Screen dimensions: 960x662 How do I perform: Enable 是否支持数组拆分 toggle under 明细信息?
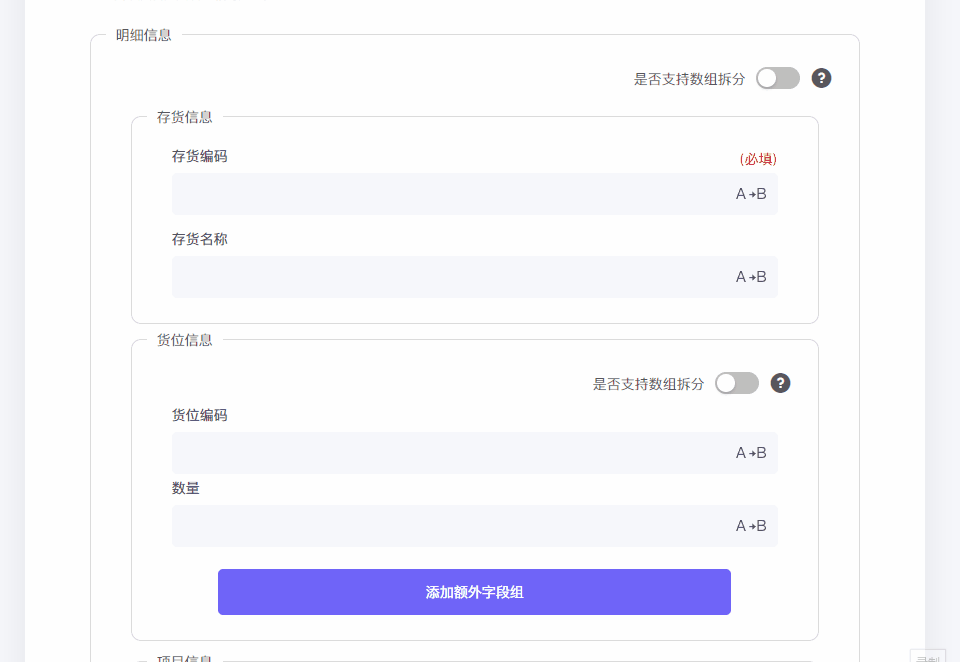click(x=778, y=78)
